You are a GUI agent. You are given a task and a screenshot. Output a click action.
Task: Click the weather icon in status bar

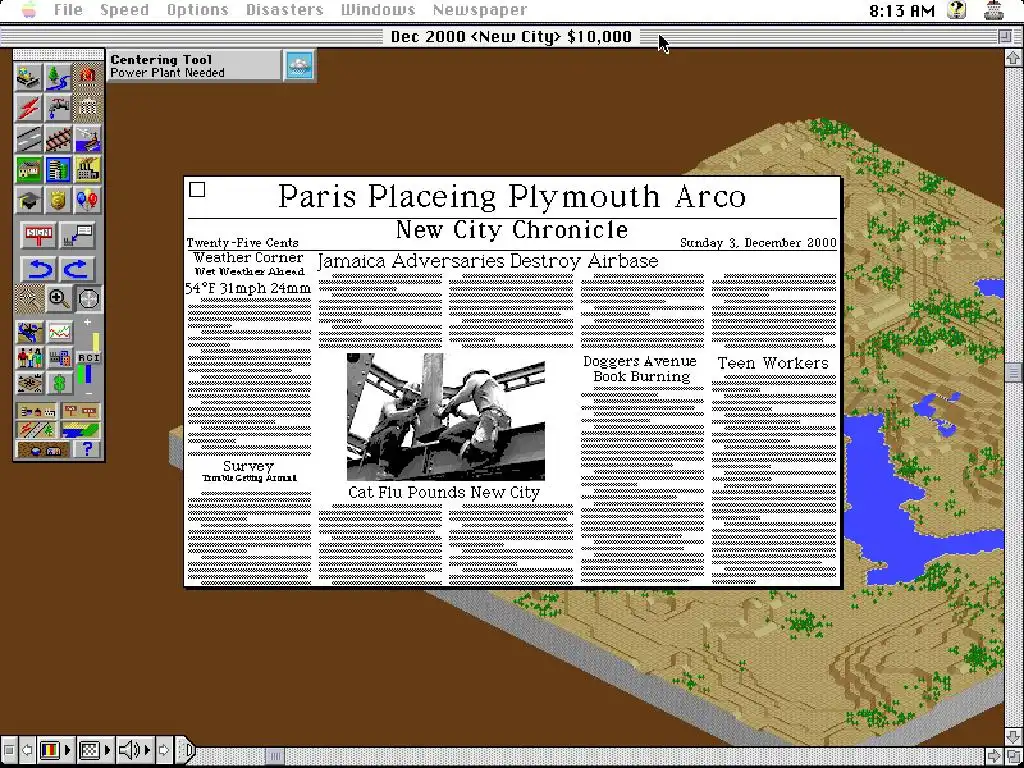pyautogui.click(x=299, y=65)
